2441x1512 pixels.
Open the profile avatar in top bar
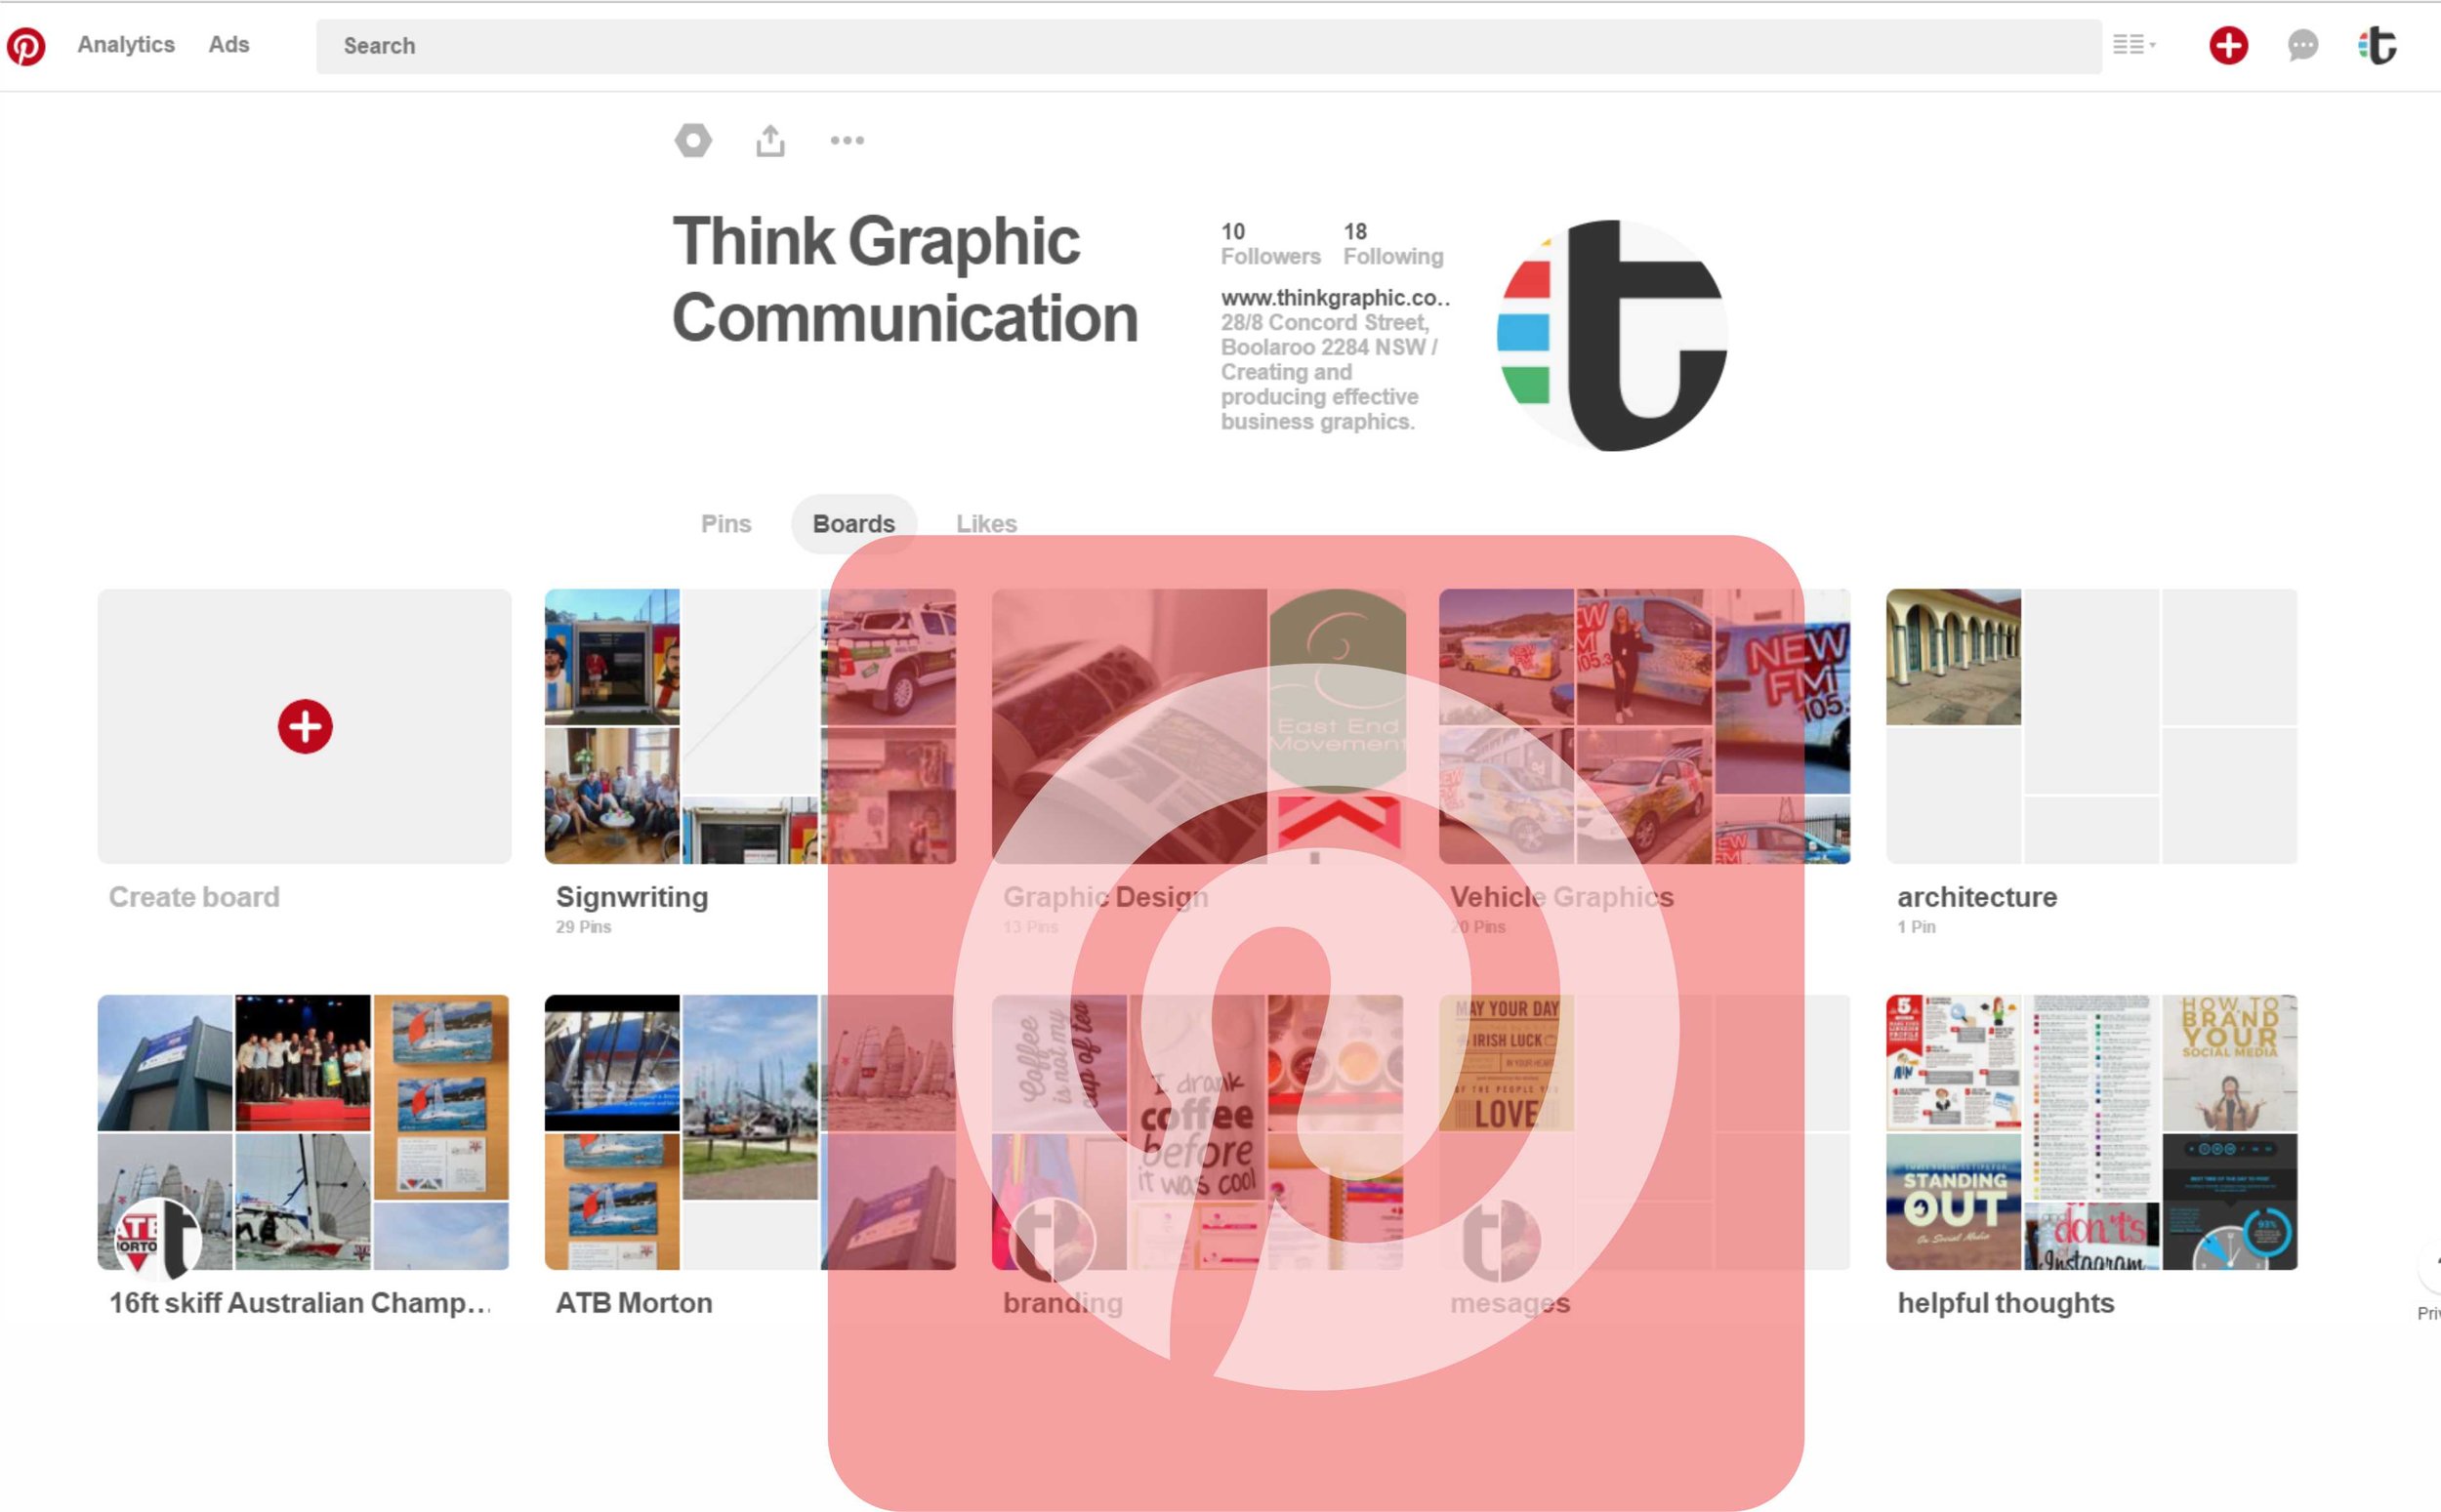tap(2378, 45)
